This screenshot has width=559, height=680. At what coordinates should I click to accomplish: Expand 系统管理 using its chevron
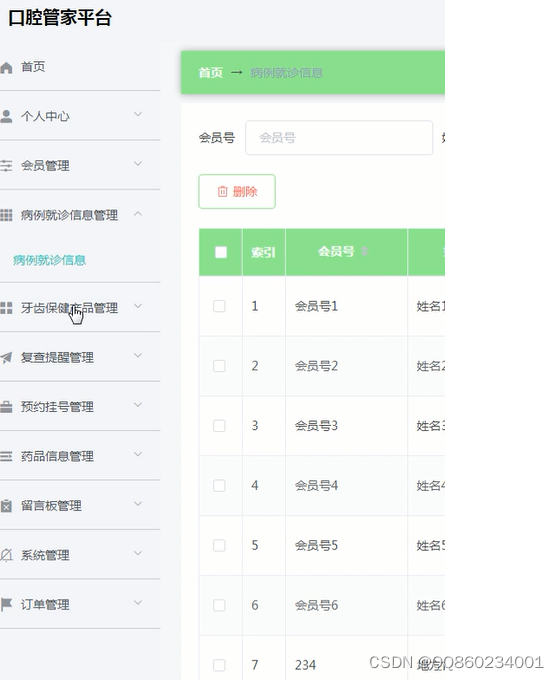point(138,553)
